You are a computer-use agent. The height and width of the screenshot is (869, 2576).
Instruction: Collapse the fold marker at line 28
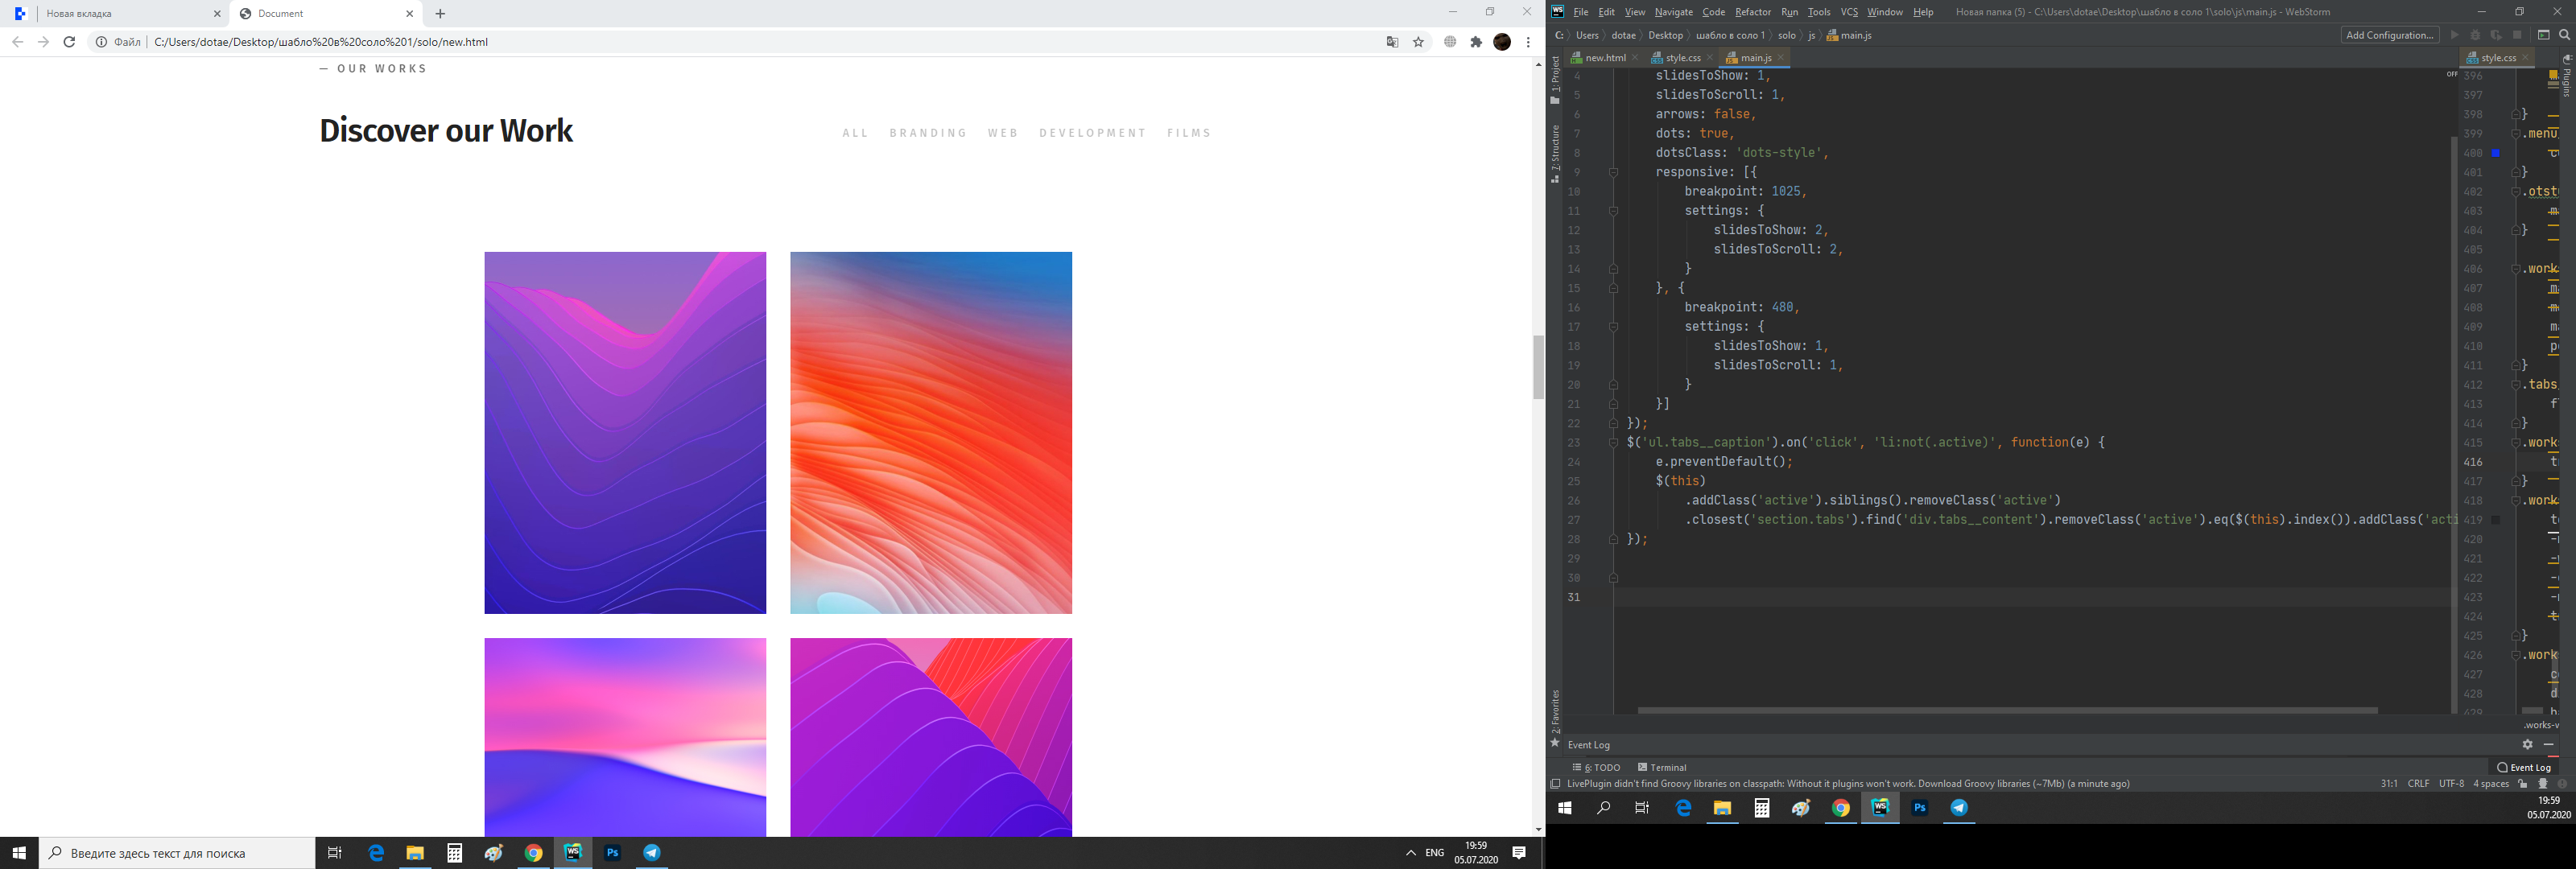click(1613, 539)
